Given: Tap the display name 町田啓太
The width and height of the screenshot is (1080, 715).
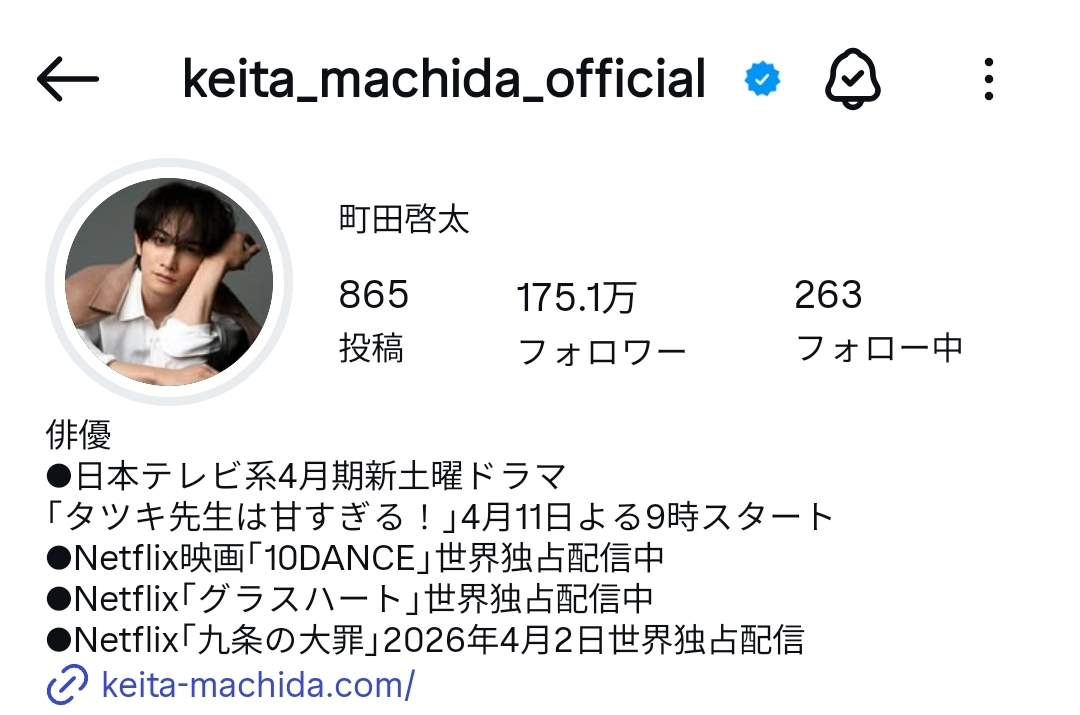Looking at the screenshot, I should pyautogui.click(x=404, y=220).
